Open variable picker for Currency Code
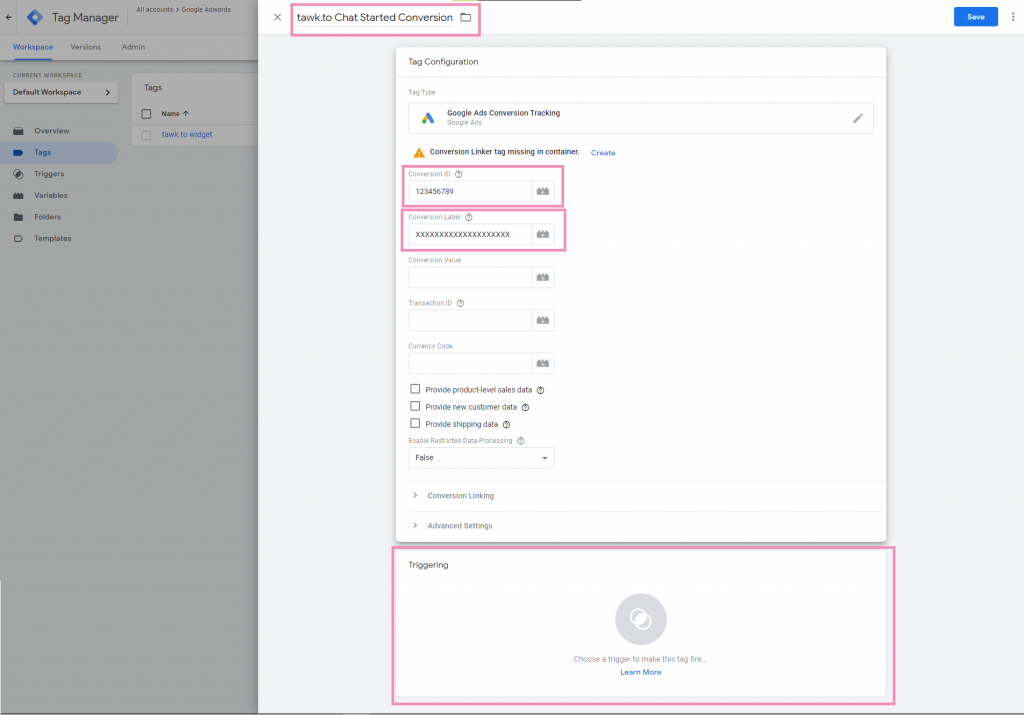Viewport: 1024px width, 715px height. coord(543,364)
